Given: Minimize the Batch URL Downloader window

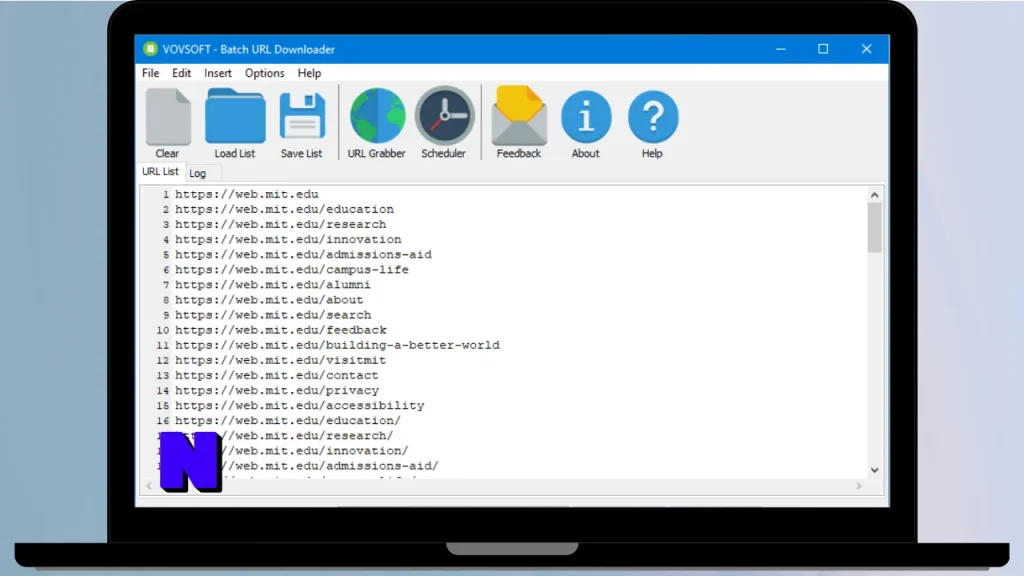Looking at the screenshot, I should [x=781, y=49].
